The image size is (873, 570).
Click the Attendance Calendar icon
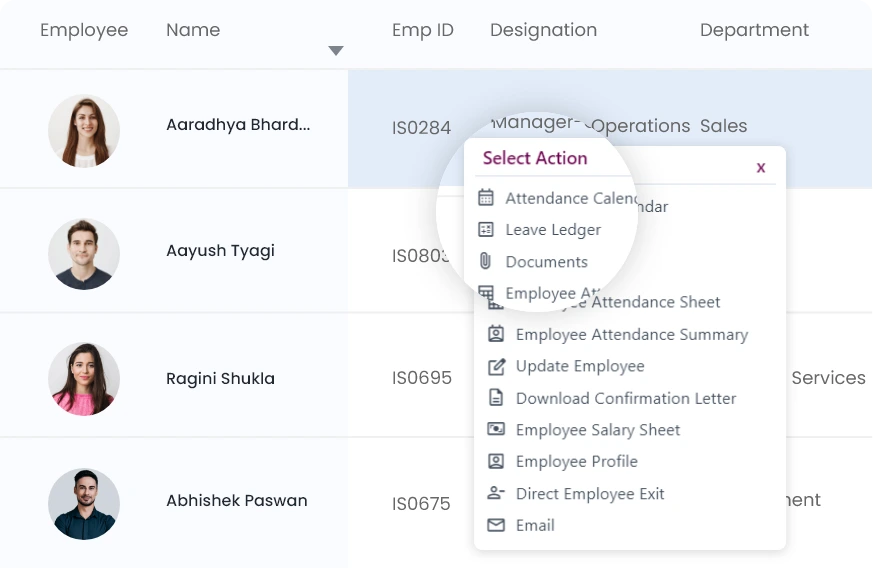pyautogui.click(x=486, y=198)
